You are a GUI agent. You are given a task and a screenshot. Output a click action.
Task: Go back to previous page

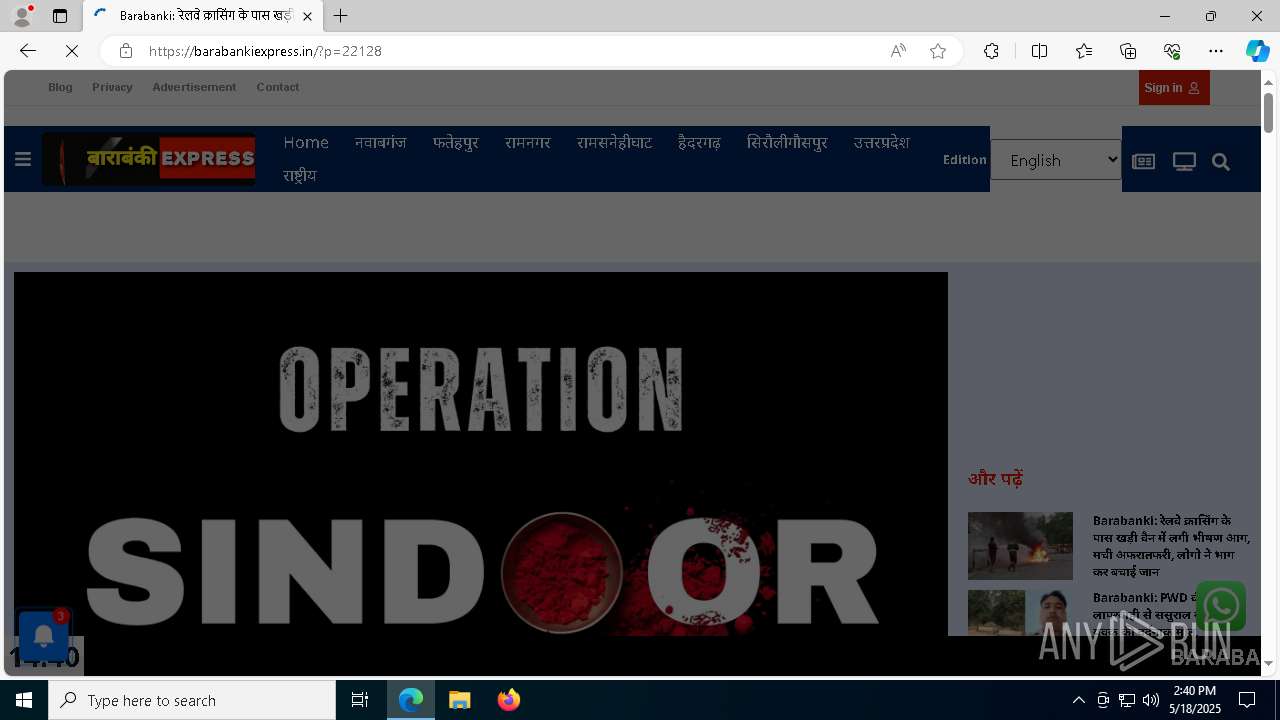tap(28, 51)
